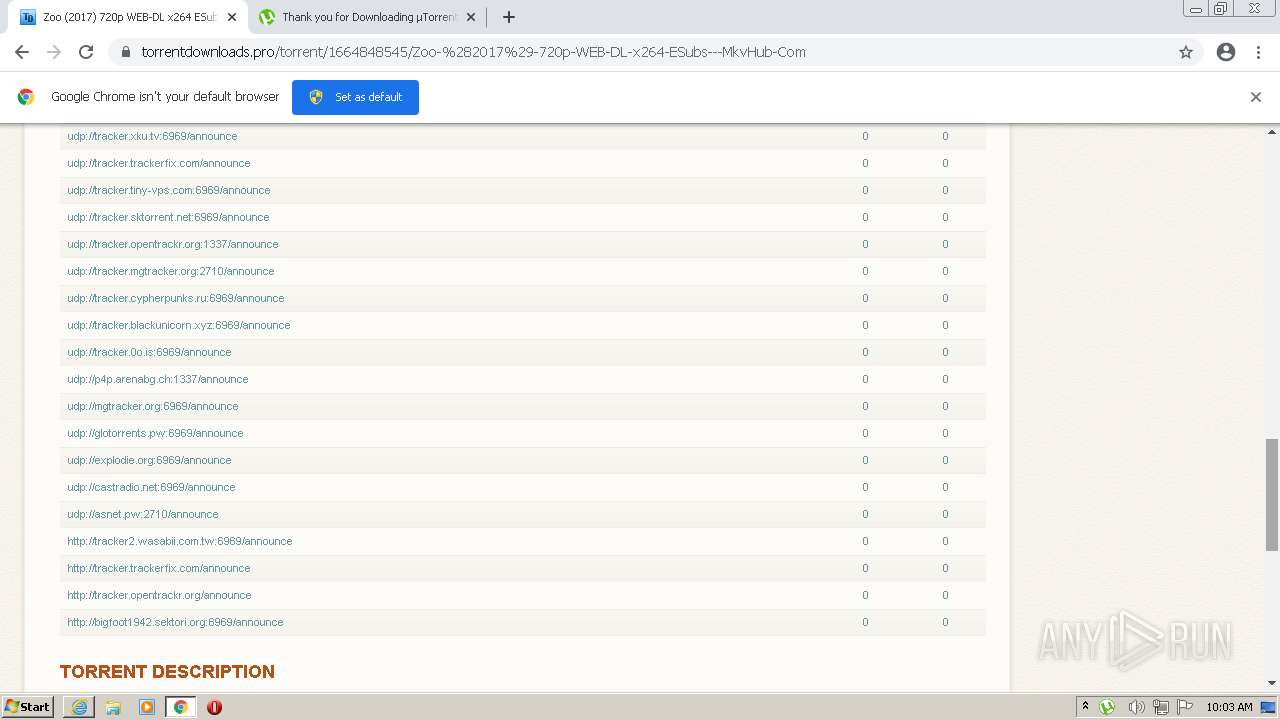Select the tracker.blackunicorn.xyz:6969 tracker
The height and width of the screenshot is (720, 1280).
(x=179, y=325)
